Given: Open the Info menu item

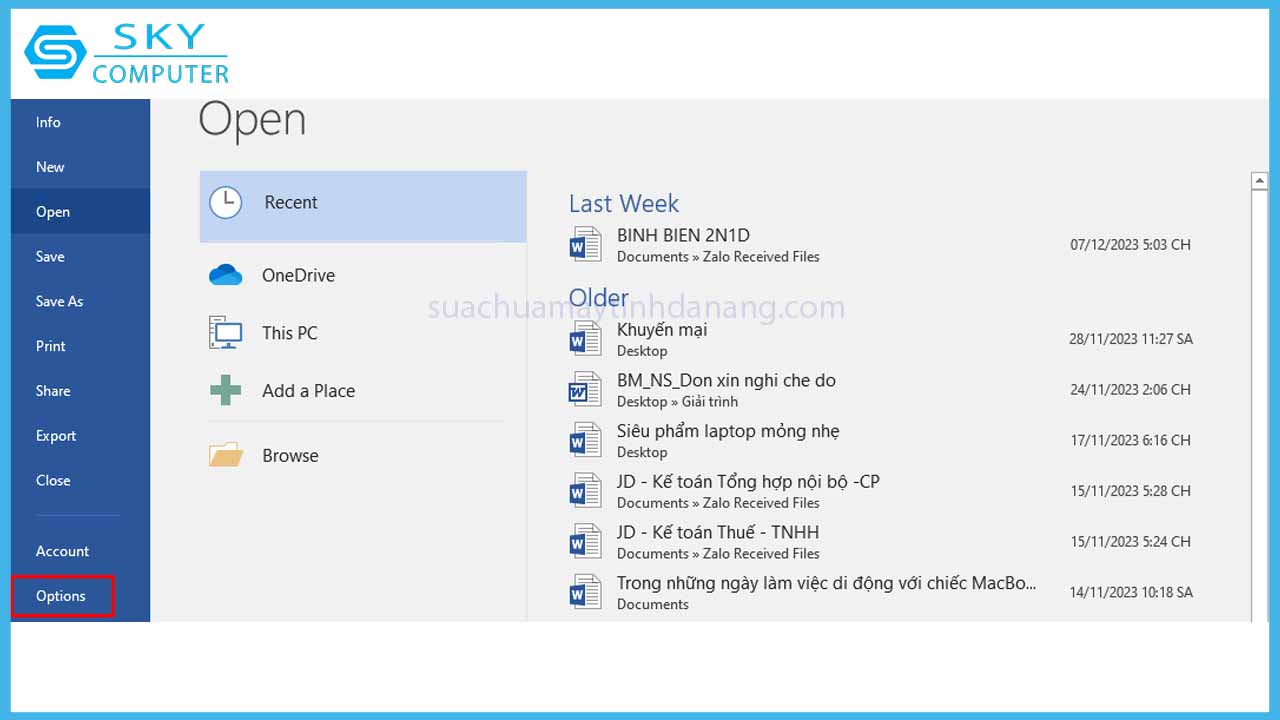Looking at the screenshot, I should pyautogui.click(x=80, y=122).
